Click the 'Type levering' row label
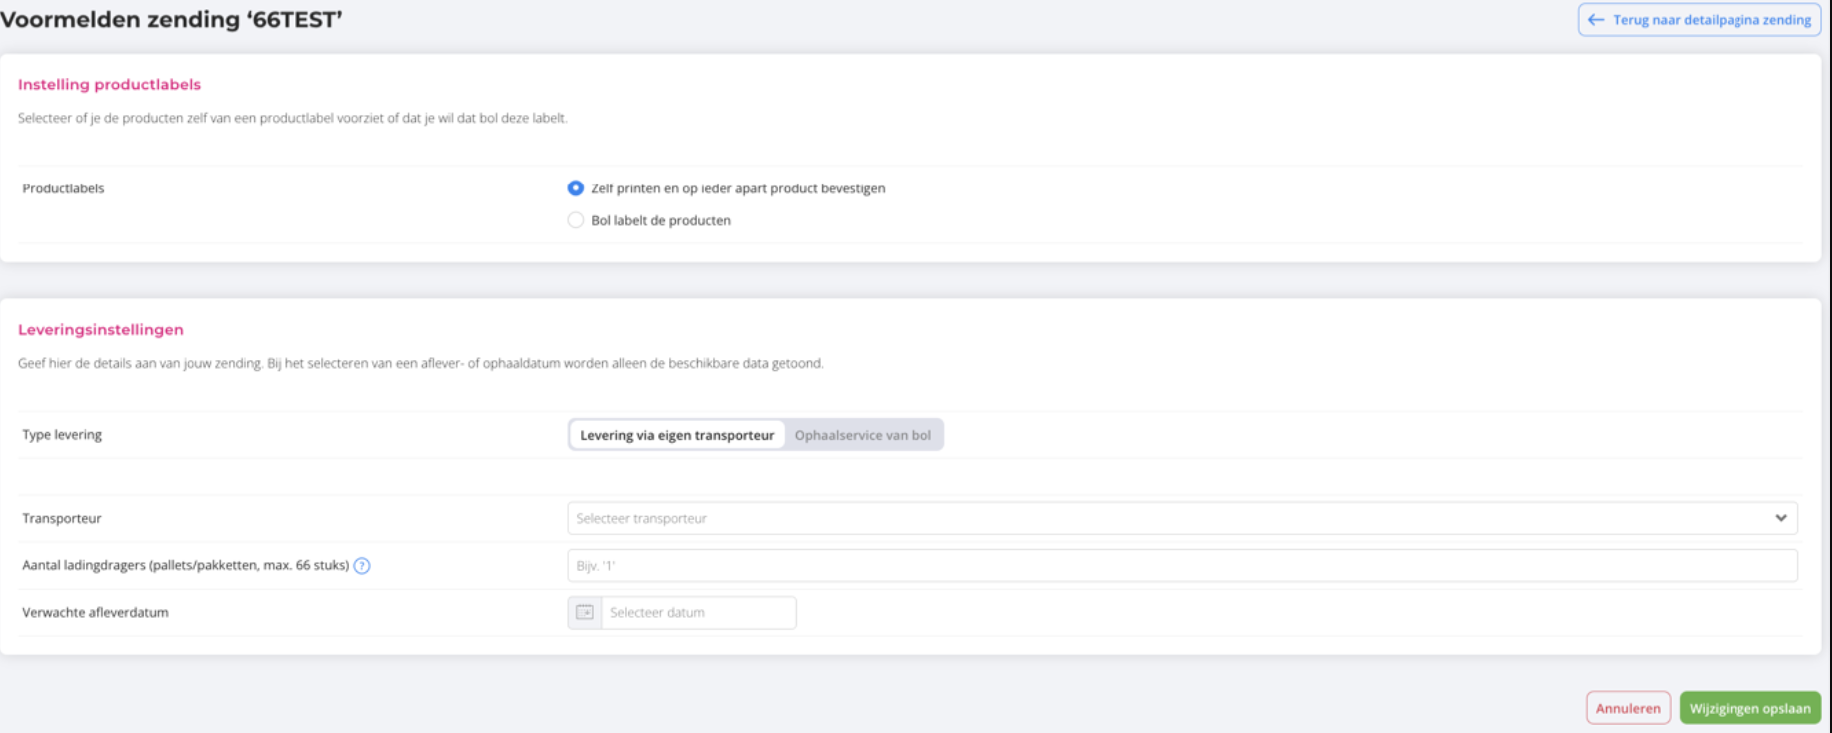The width and height of the screenshot is (1832, 733). [62, 435]
